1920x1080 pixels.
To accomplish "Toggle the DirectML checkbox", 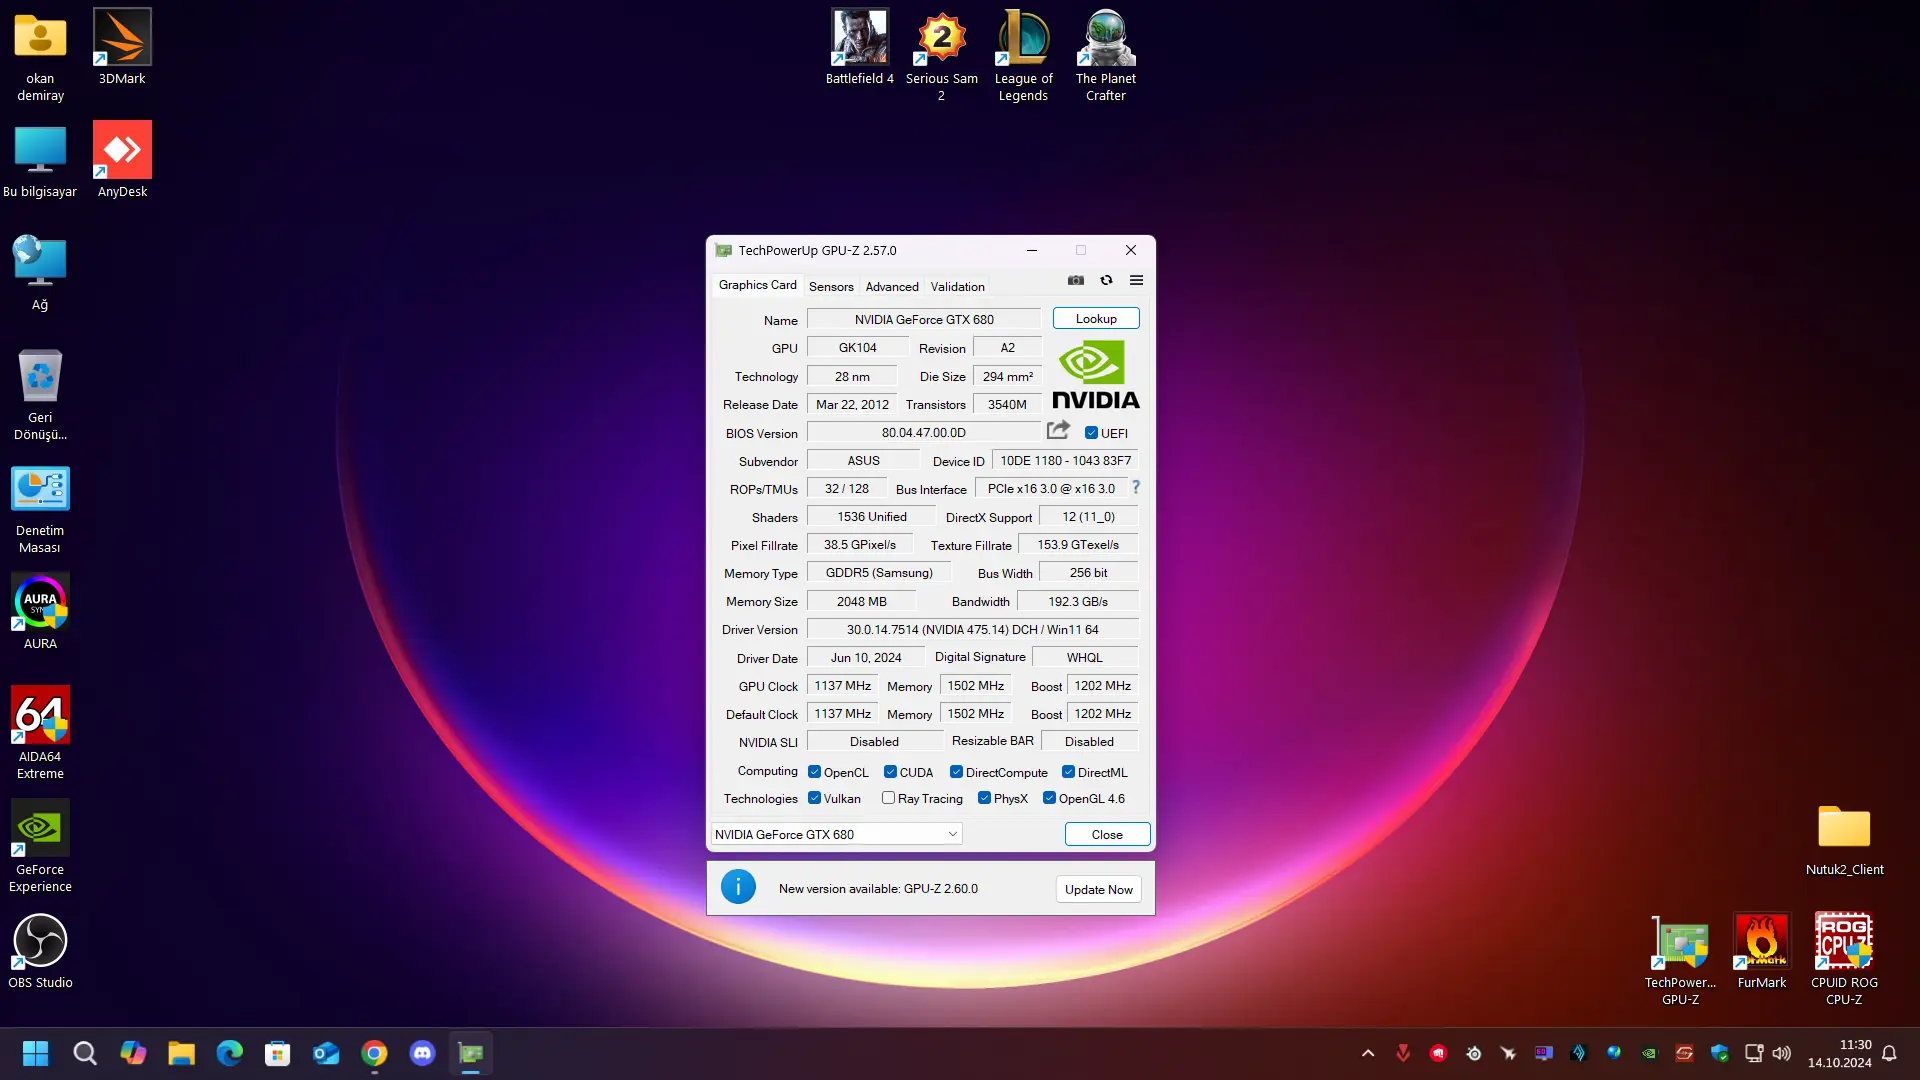I will (1068, 772).
